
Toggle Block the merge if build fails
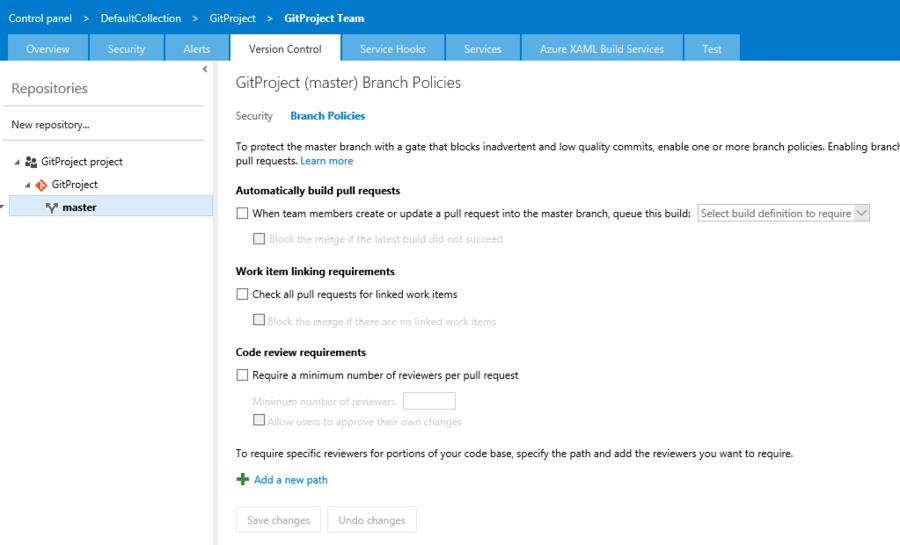pos(259,239)
